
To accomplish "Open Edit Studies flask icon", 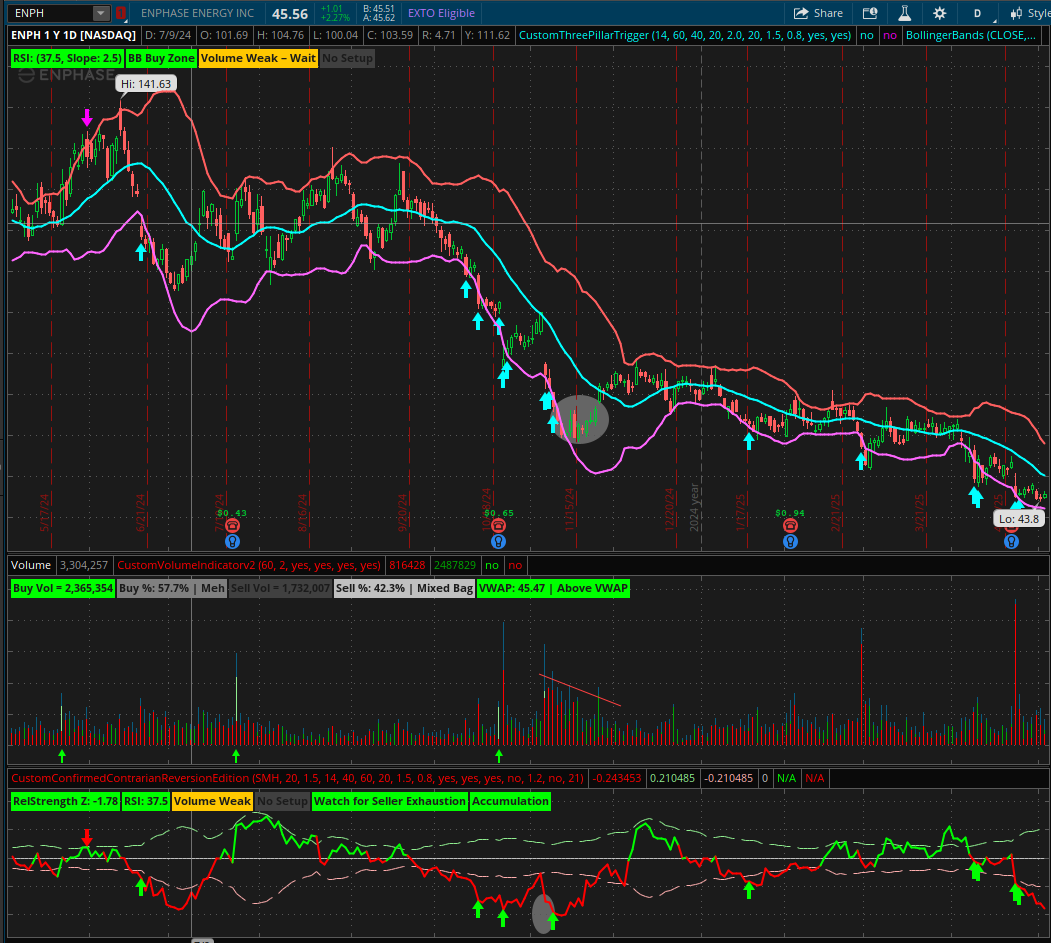I will (904, 13).
